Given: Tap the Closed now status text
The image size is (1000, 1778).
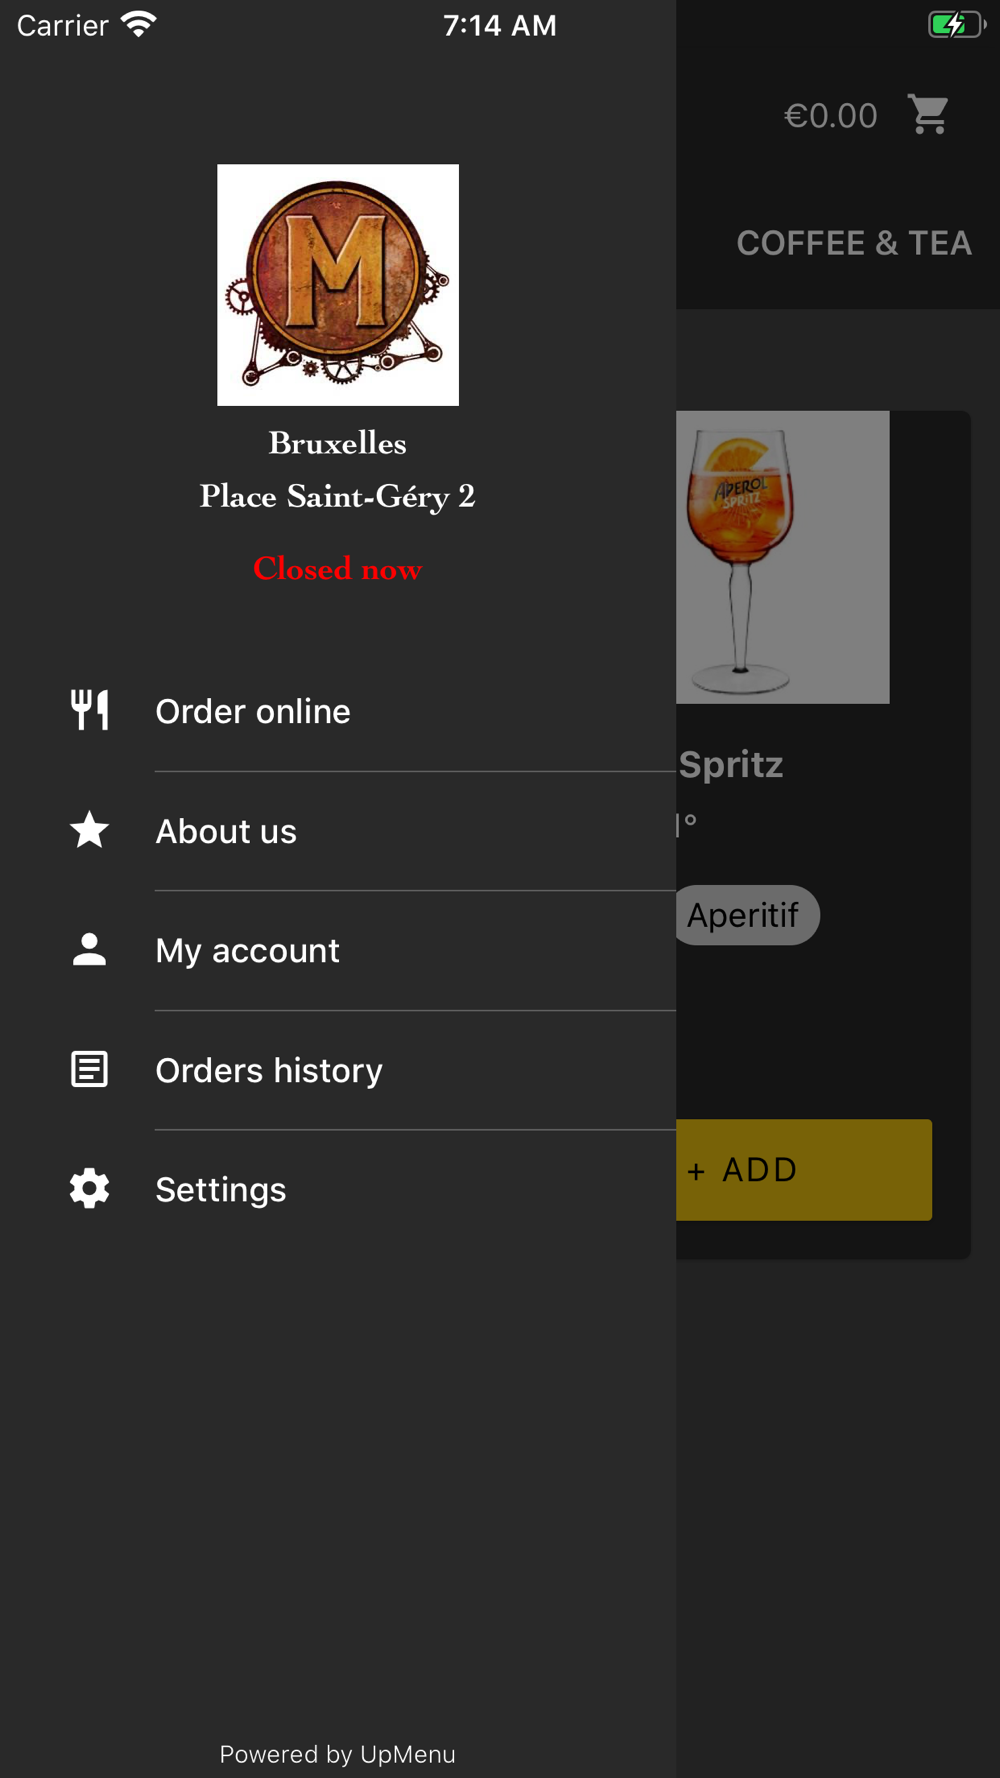Looking at the screenshot, I should click(x=338, y=568).
